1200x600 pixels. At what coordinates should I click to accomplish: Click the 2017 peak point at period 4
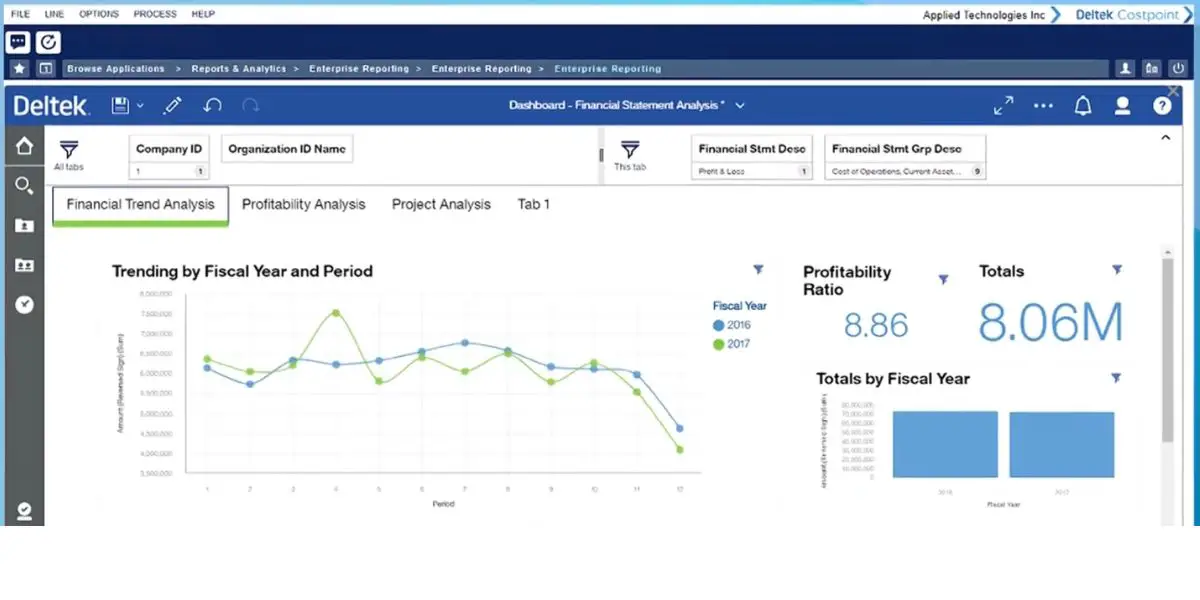point(336,313)
